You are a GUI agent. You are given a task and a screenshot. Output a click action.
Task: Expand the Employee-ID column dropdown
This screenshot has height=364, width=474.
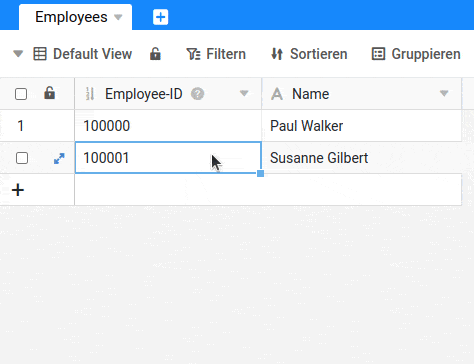[x=244, y=94]
